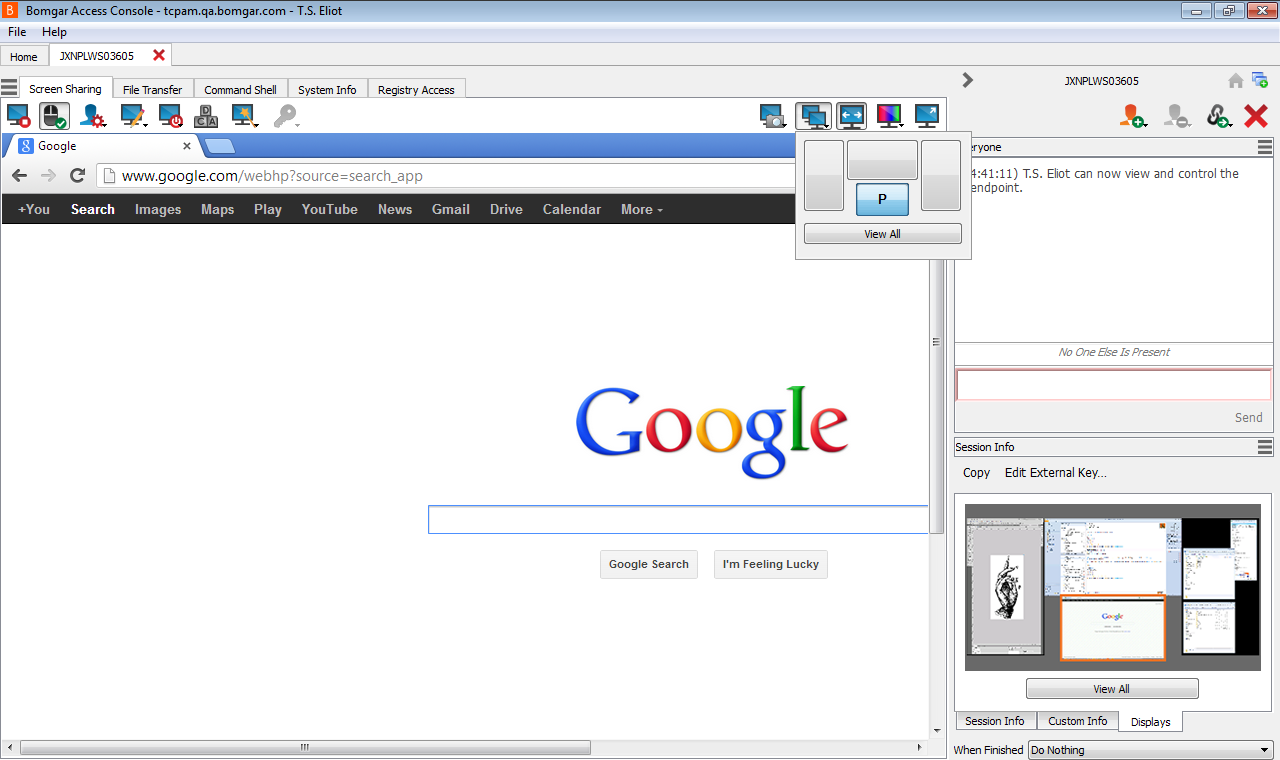This screenshot has width=1280, height=760.
Task: Click the horizontal scrollbar thumb
Action: [x=305, y=747]
